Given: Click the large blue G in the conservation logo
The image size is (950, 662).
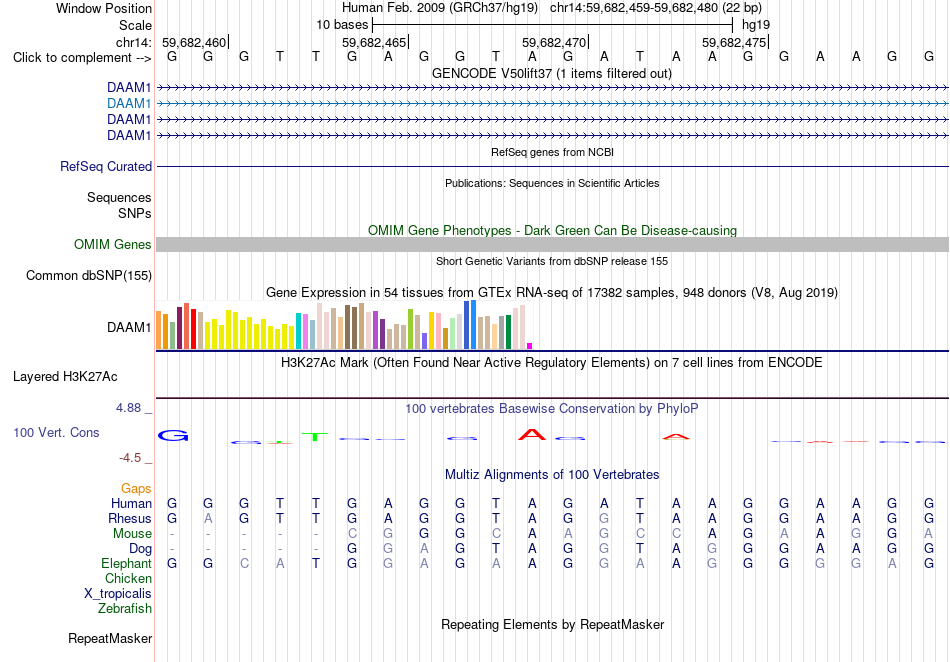Looking at the screenshot, I should pos(173,435).
